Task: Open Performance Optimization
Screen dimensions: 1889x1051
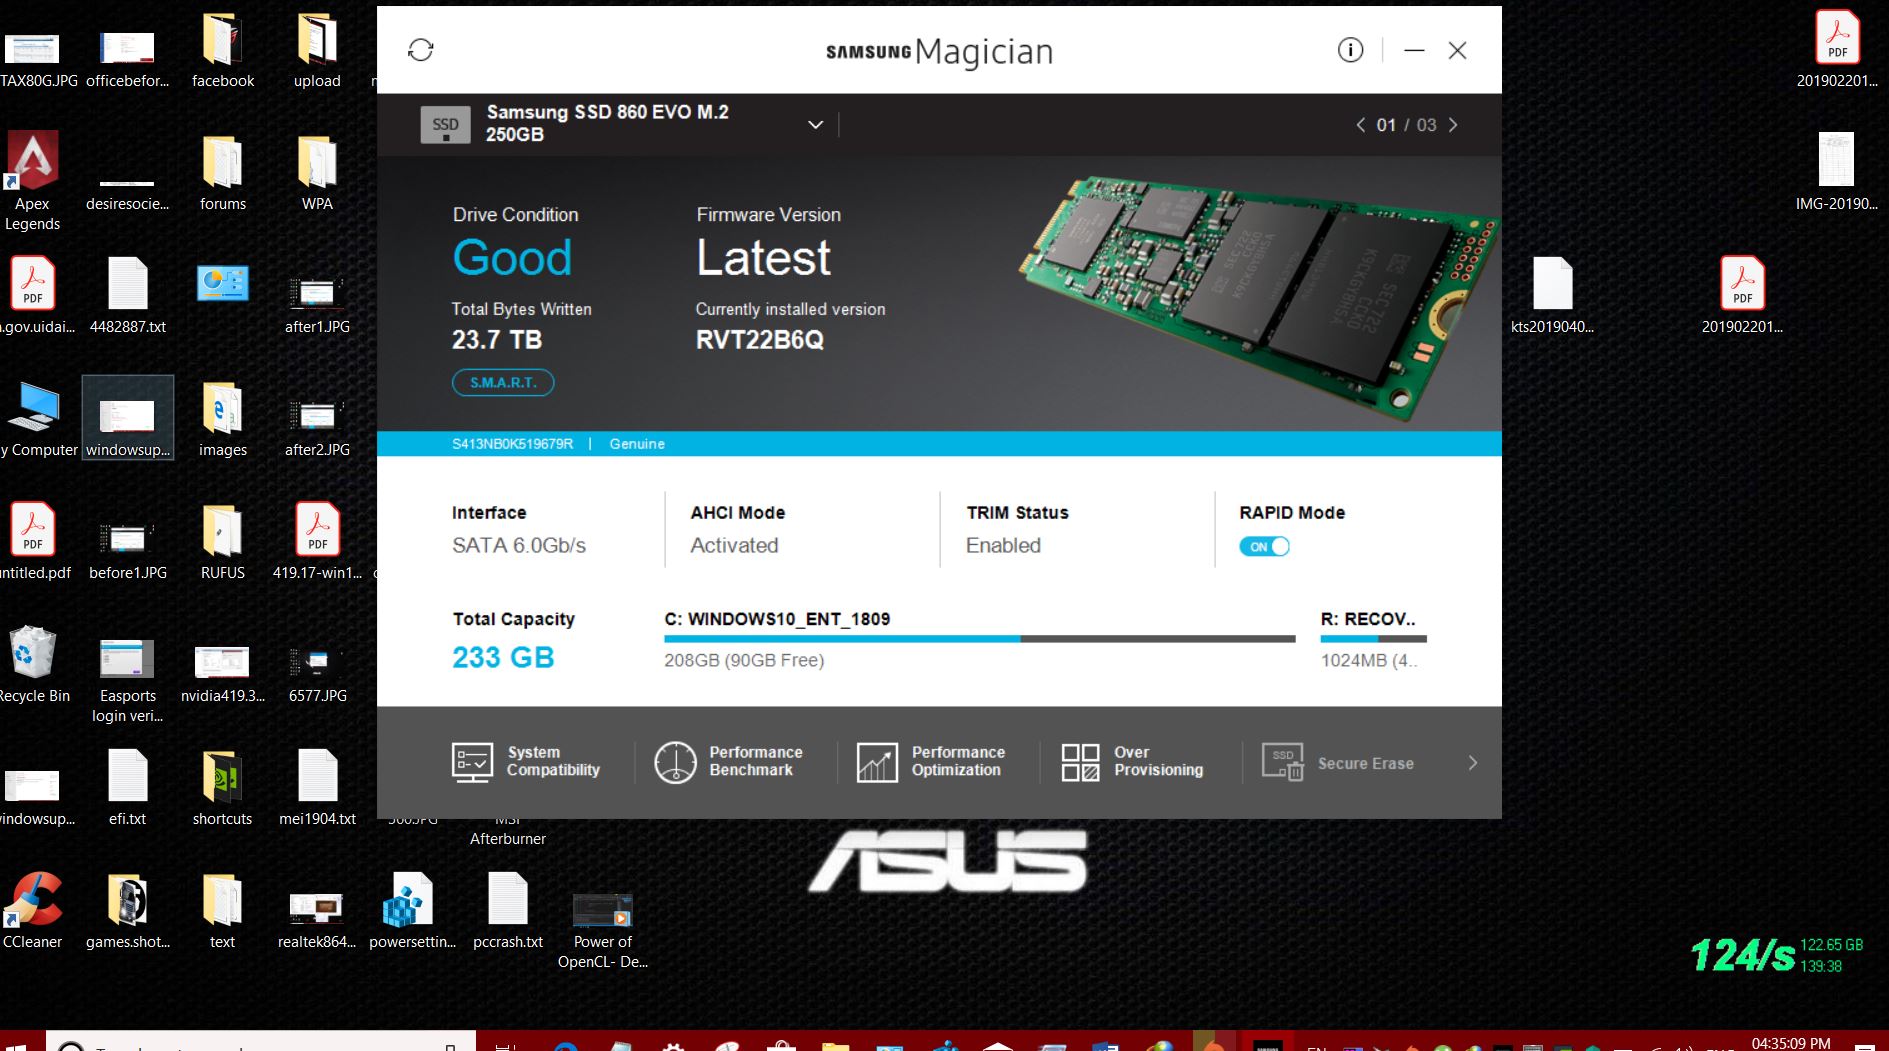Action: coord(931,762)
